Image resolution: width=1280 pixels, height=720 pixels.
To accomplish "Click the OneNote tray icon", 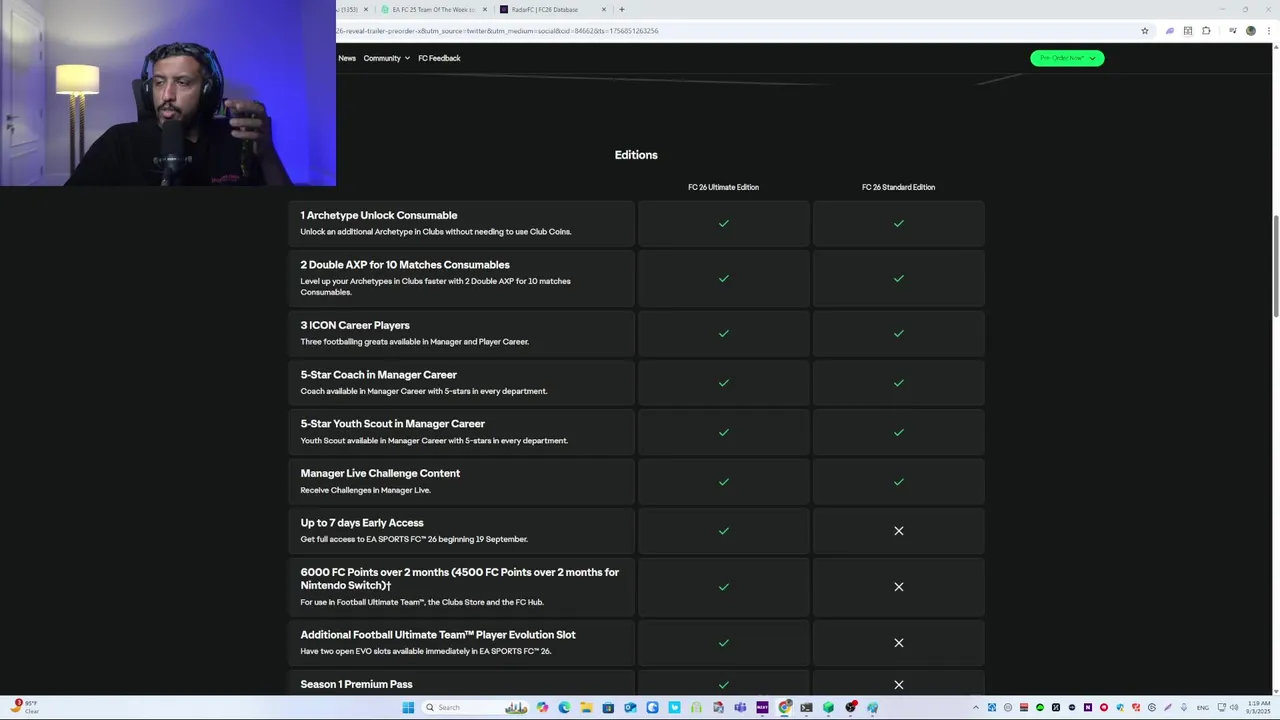I will point(1088,708).
